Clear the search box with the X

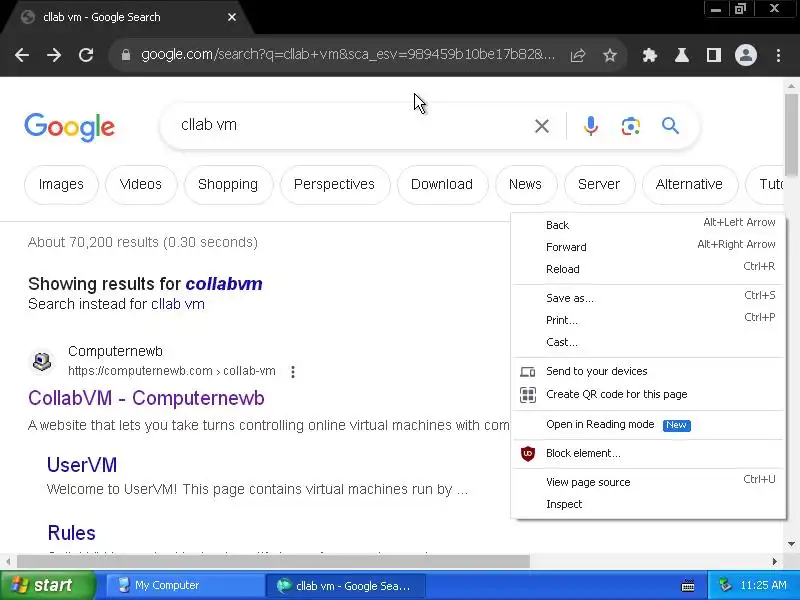click(542, 126)
